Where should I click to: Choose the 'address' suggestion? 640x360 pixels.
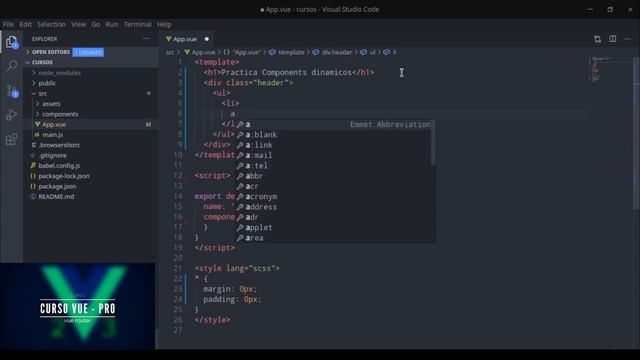click(x=334, y=207)
